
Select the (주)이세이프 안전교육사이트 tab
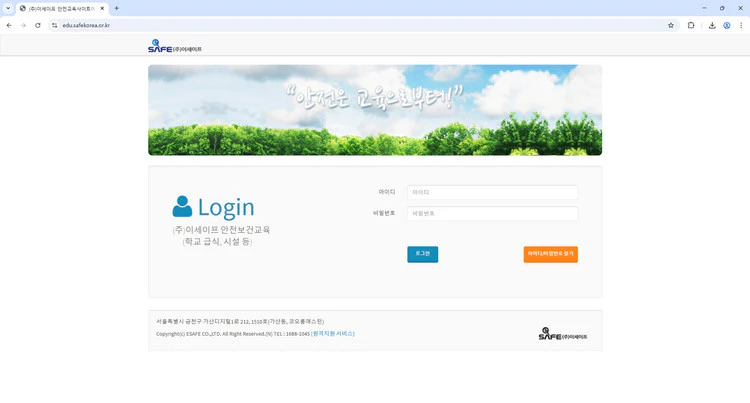click(60, 8)
